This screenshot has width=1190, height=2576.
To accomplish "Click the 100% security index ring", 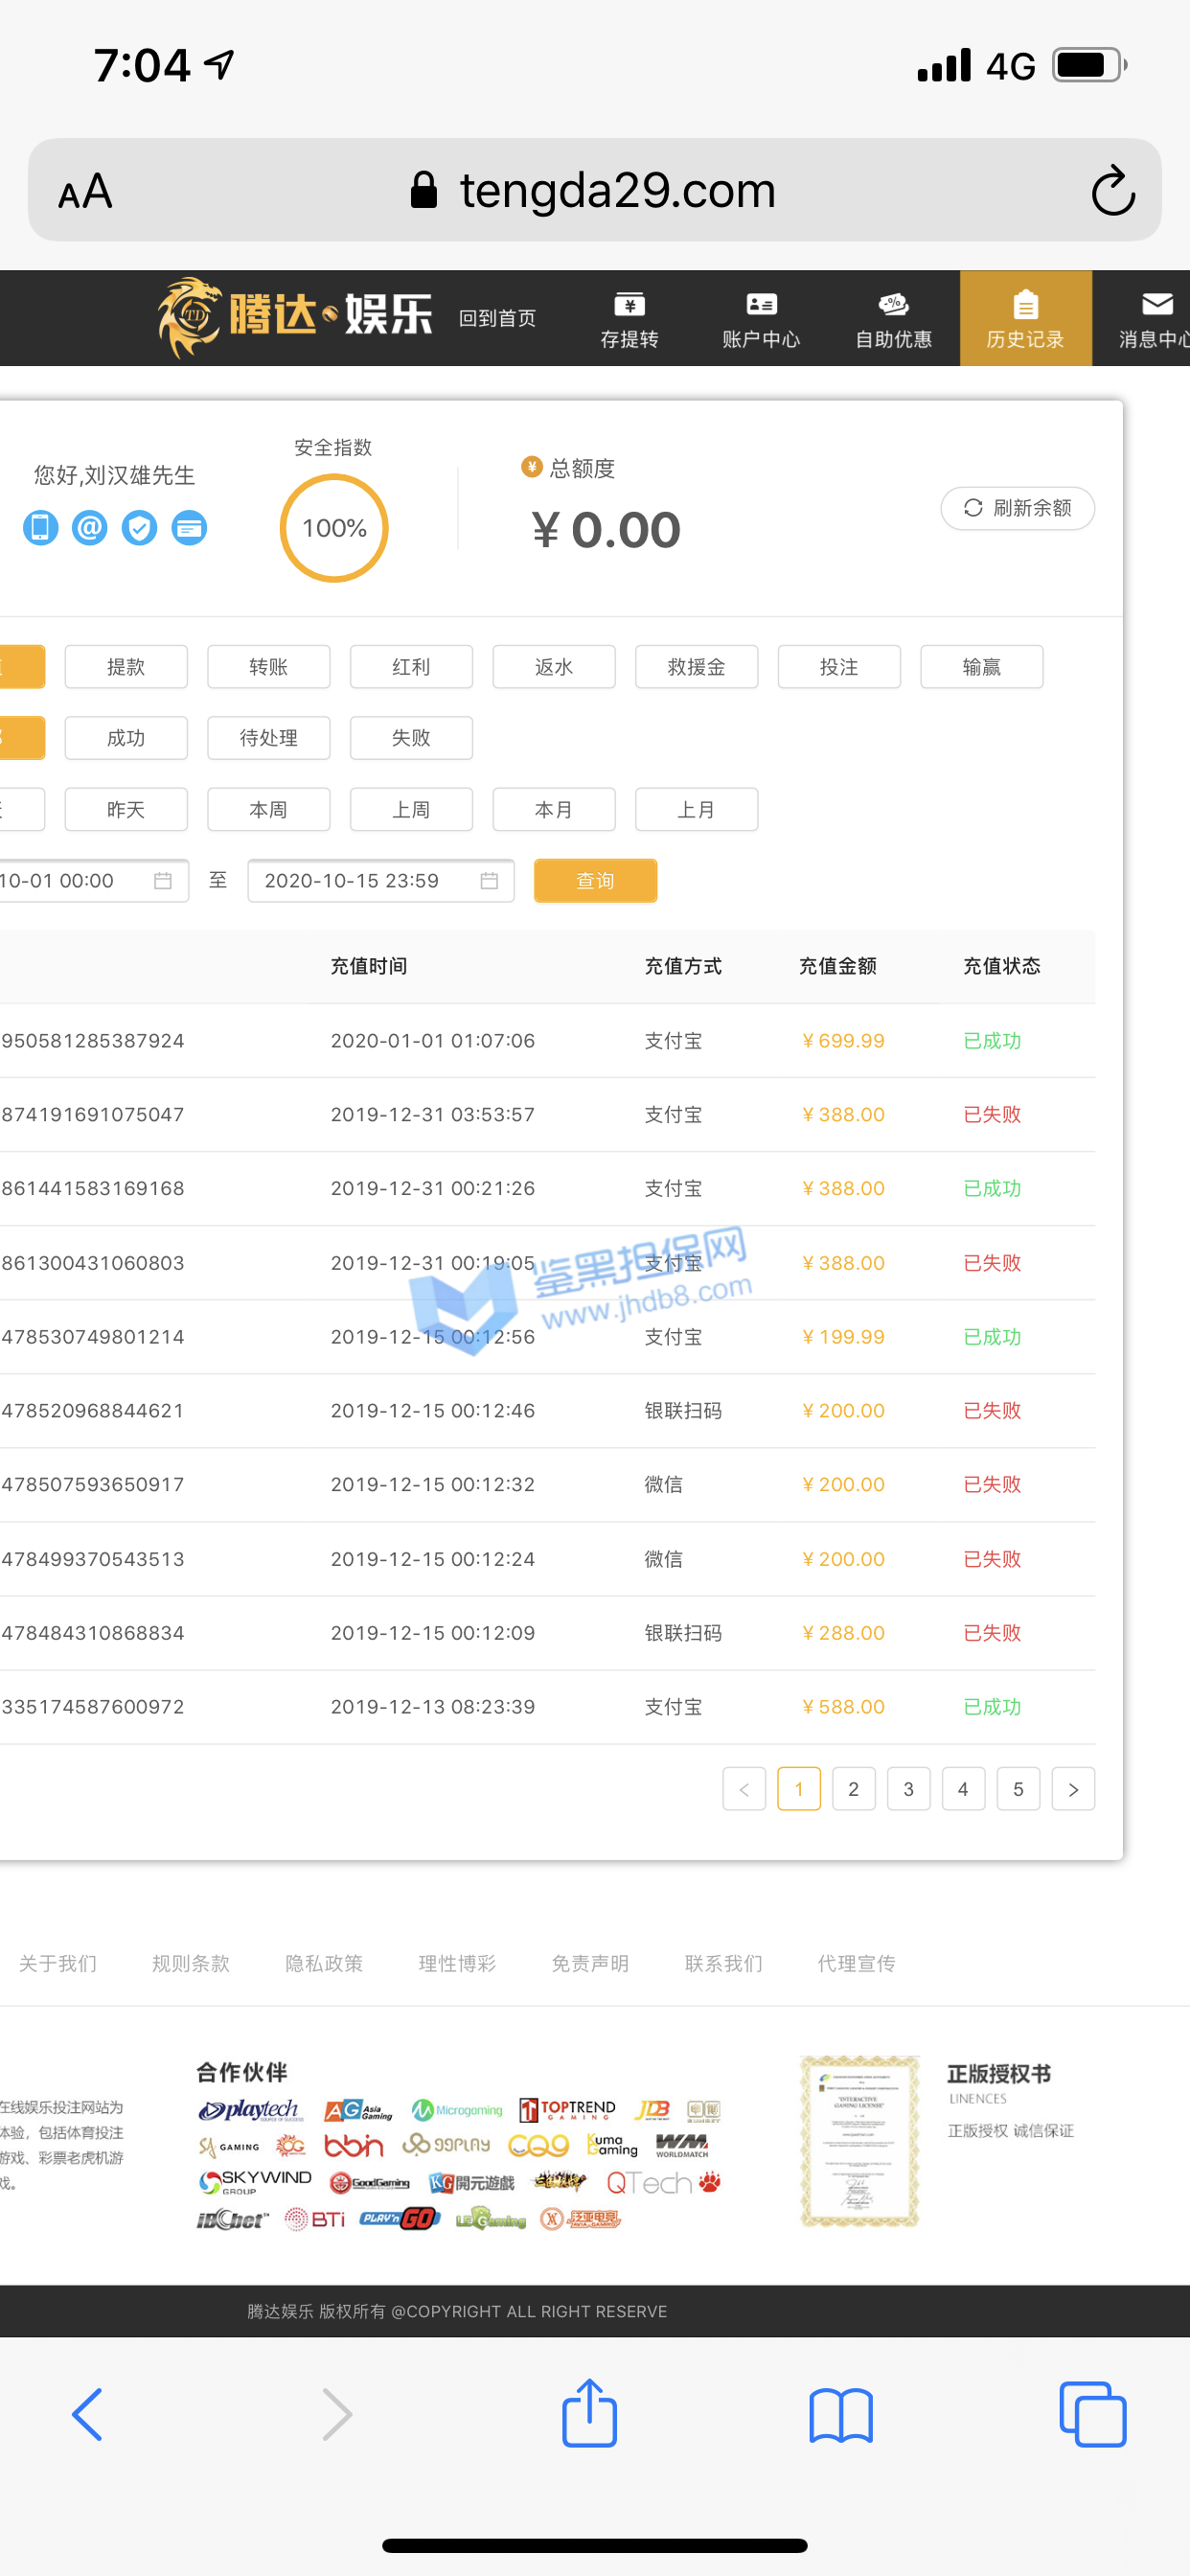I will click(334, 528).
